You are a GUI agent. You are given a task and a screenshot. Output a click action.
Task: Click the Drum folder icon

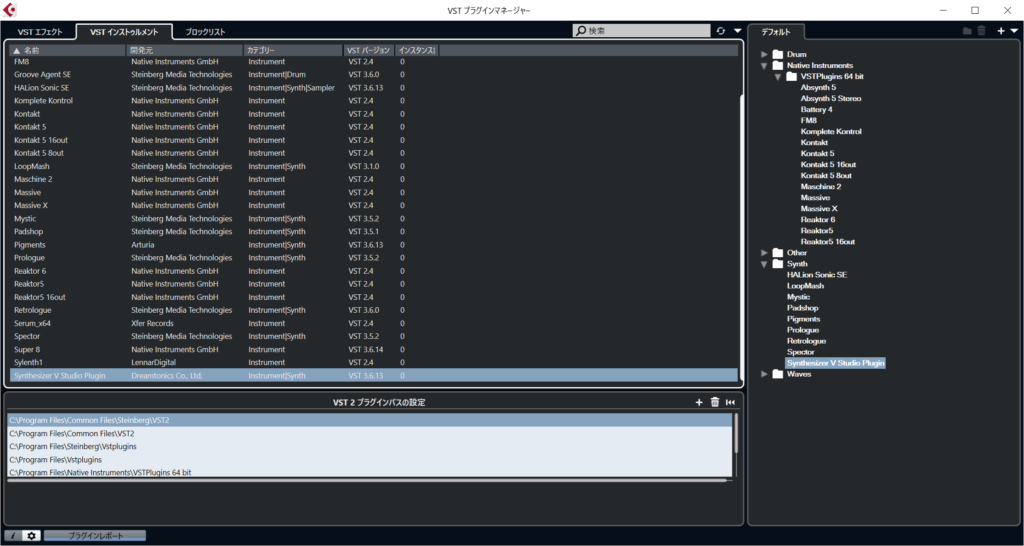click(777, 54)
